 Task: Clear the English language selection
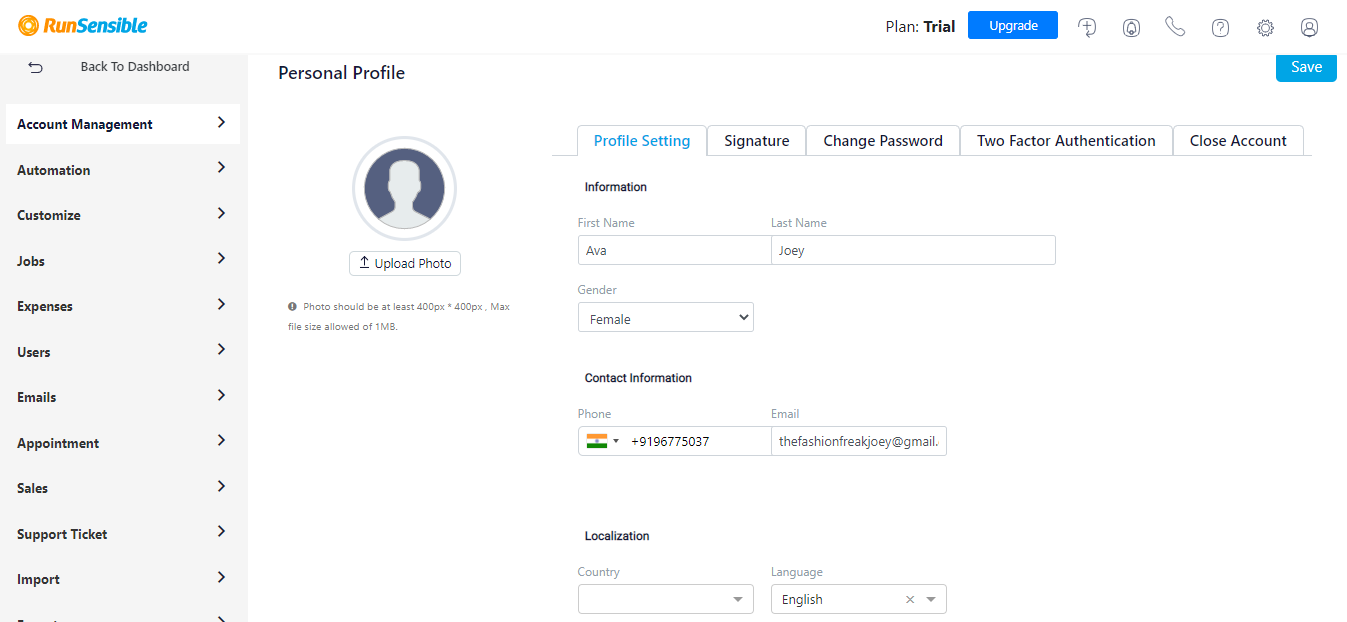910,599
